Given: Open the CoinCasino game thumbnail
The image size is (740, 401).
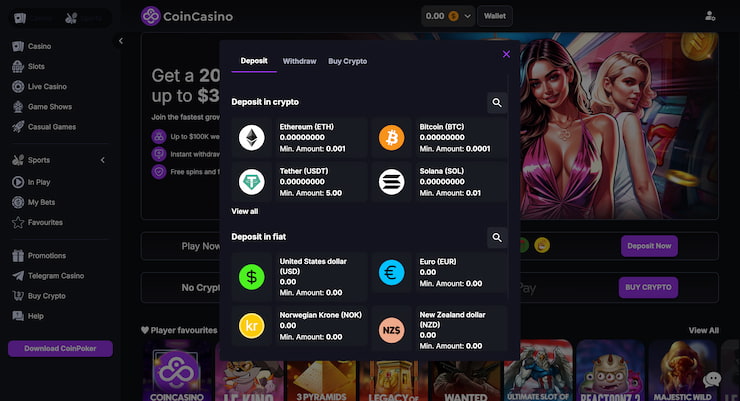Looking at the screenshot, I should point(177,370).
